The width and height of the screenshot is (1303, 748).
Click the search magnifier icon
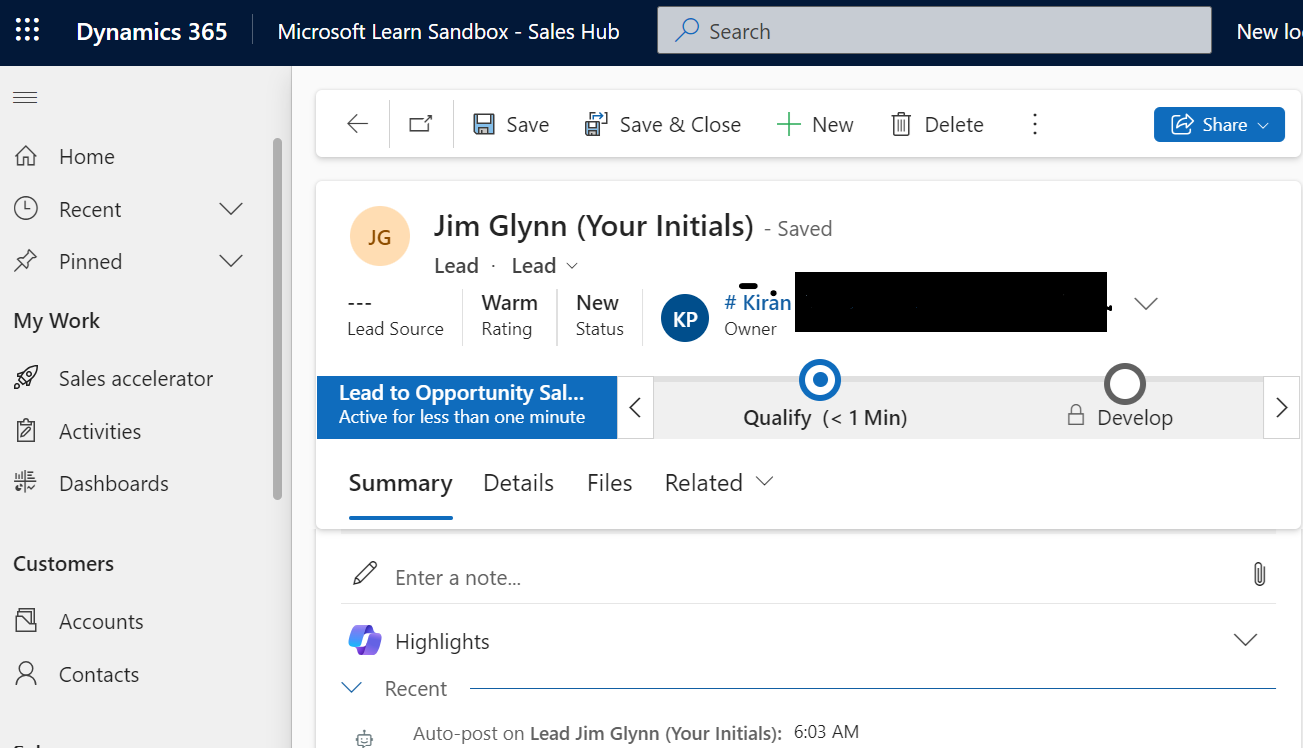point(687,31)
